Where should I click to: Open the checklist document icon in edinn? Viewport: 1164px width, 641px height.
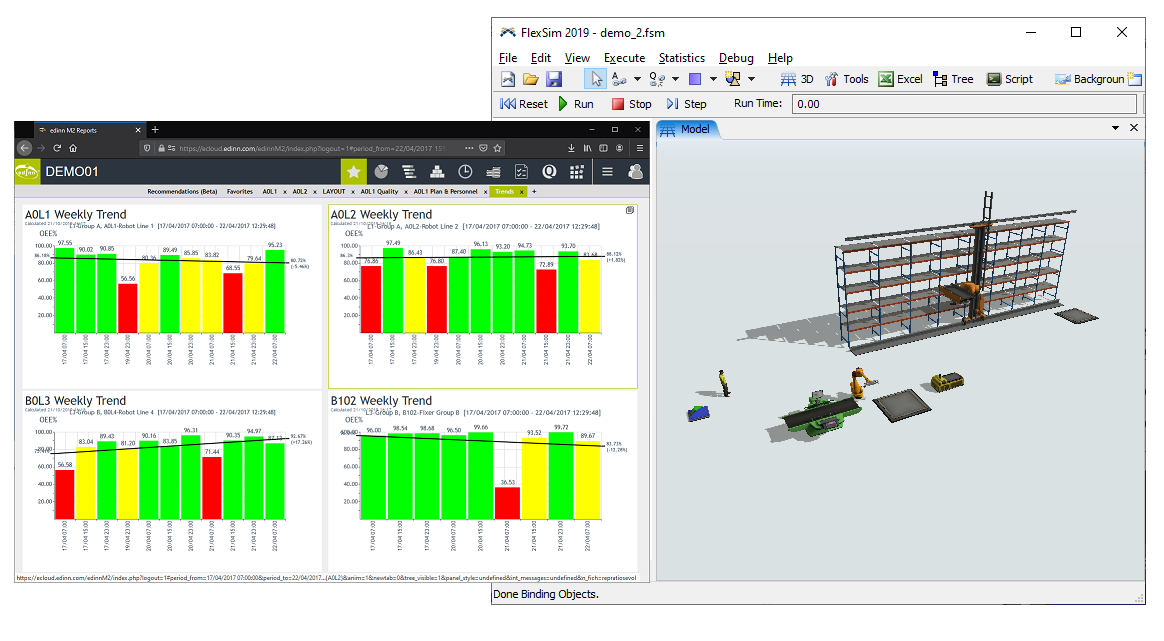tap(521, 172)
